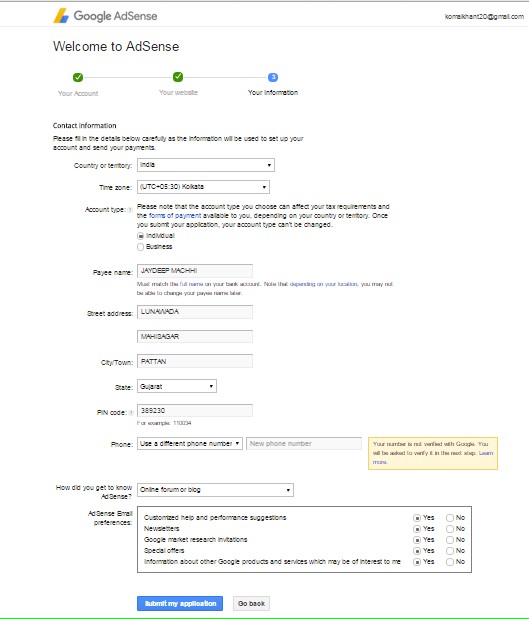Click the green checkmark for Your Account step
Image resolution: width=529 pixels, height=619 pixels.
click(x=78, y=77)
